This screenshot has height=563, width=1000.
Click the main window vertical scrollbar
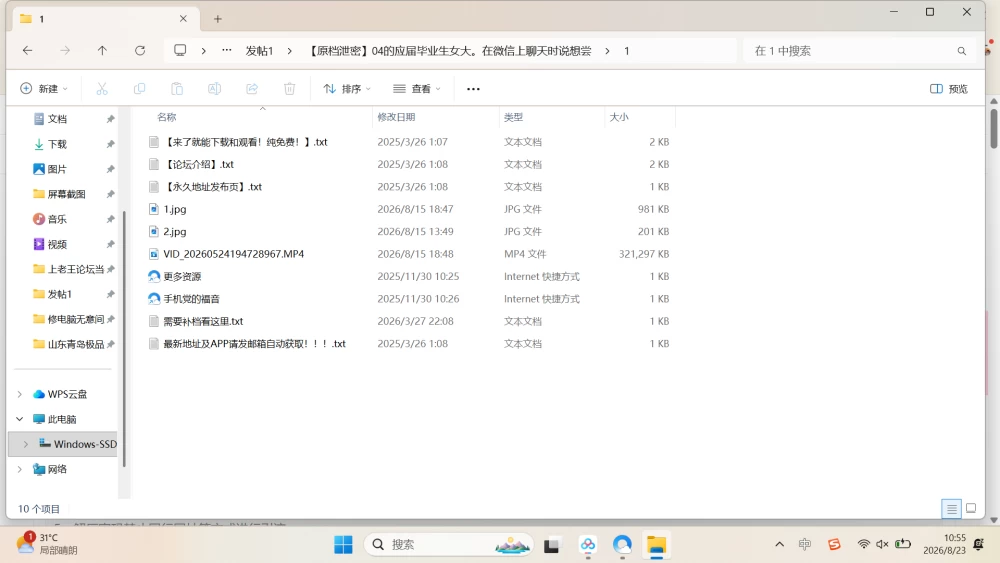(x=994, y=129)
